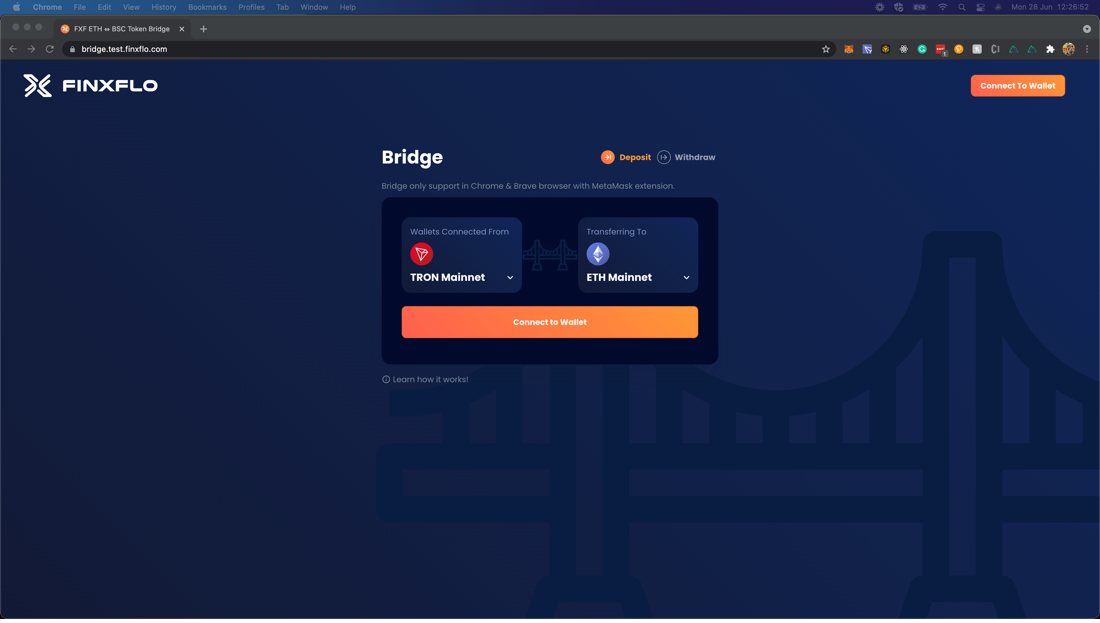
Task: Open the Binance Chain Wallet cube extension
Action: click(x=885, y=49)
